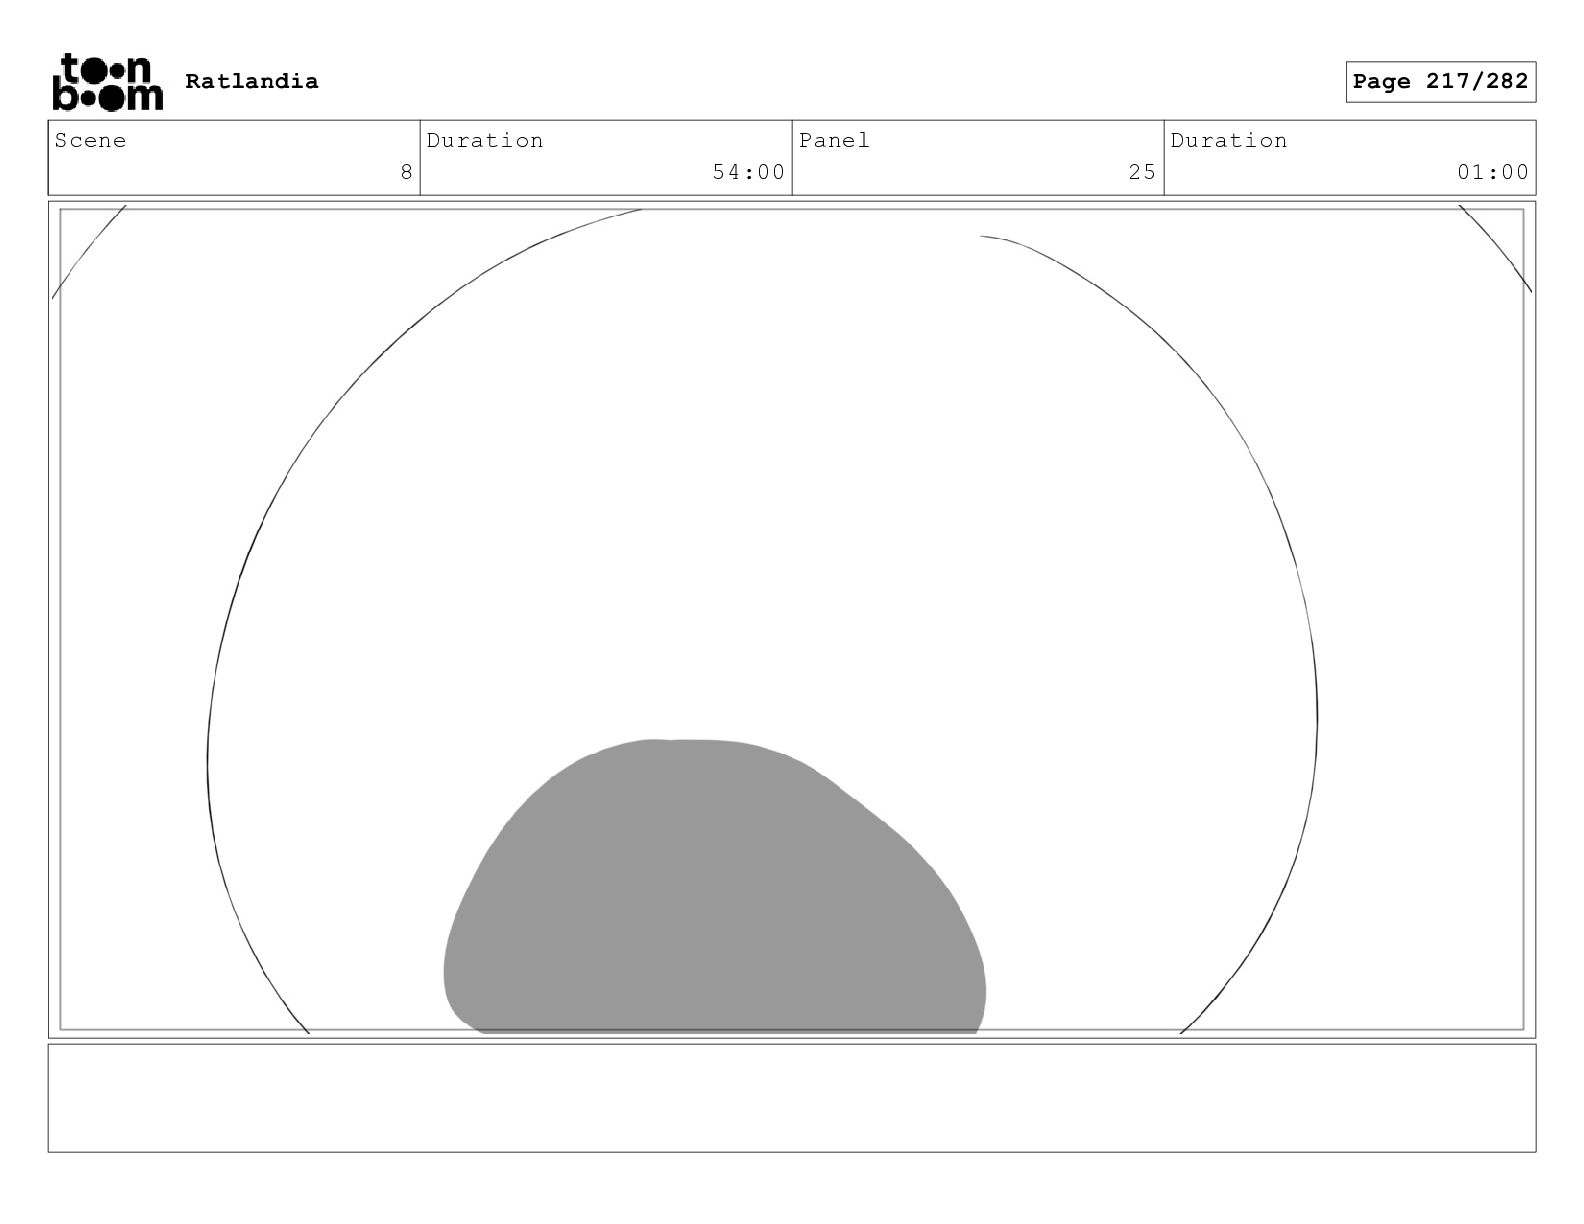1584x1224 pixels.
Task: Select the panel duration value '01:00'
Action: click(x=1493, y=172)
